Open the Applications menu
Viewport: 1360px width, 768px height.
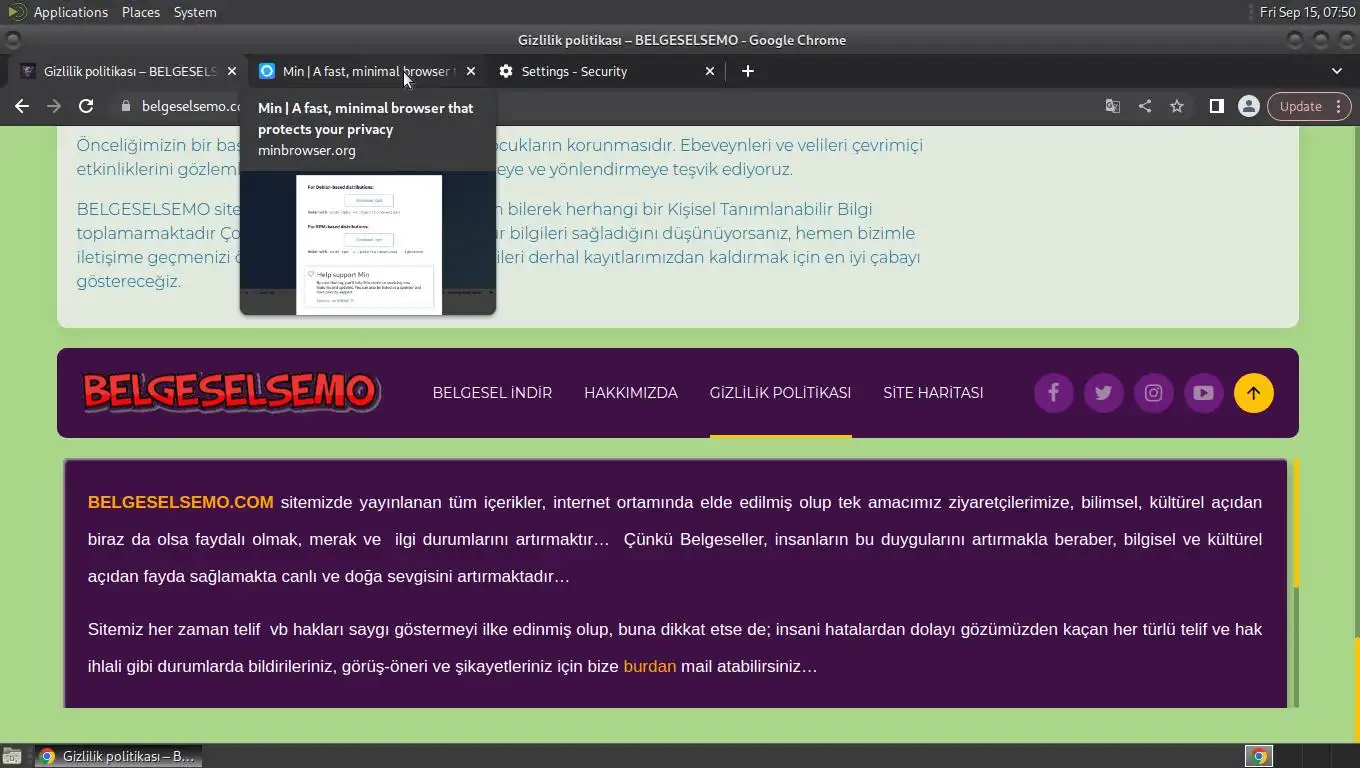(70, 12)
